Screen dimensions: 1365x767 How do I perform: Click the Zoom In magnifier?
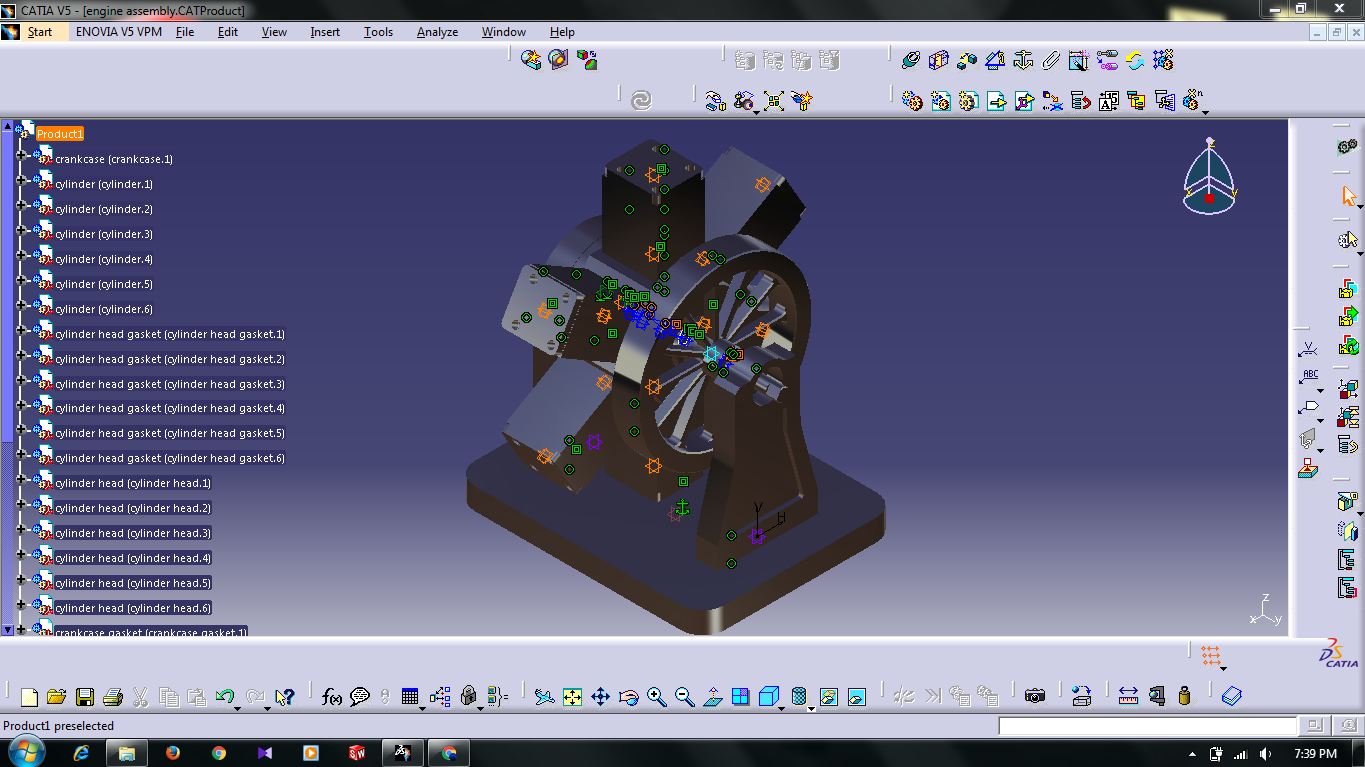(x=656, y=697)
